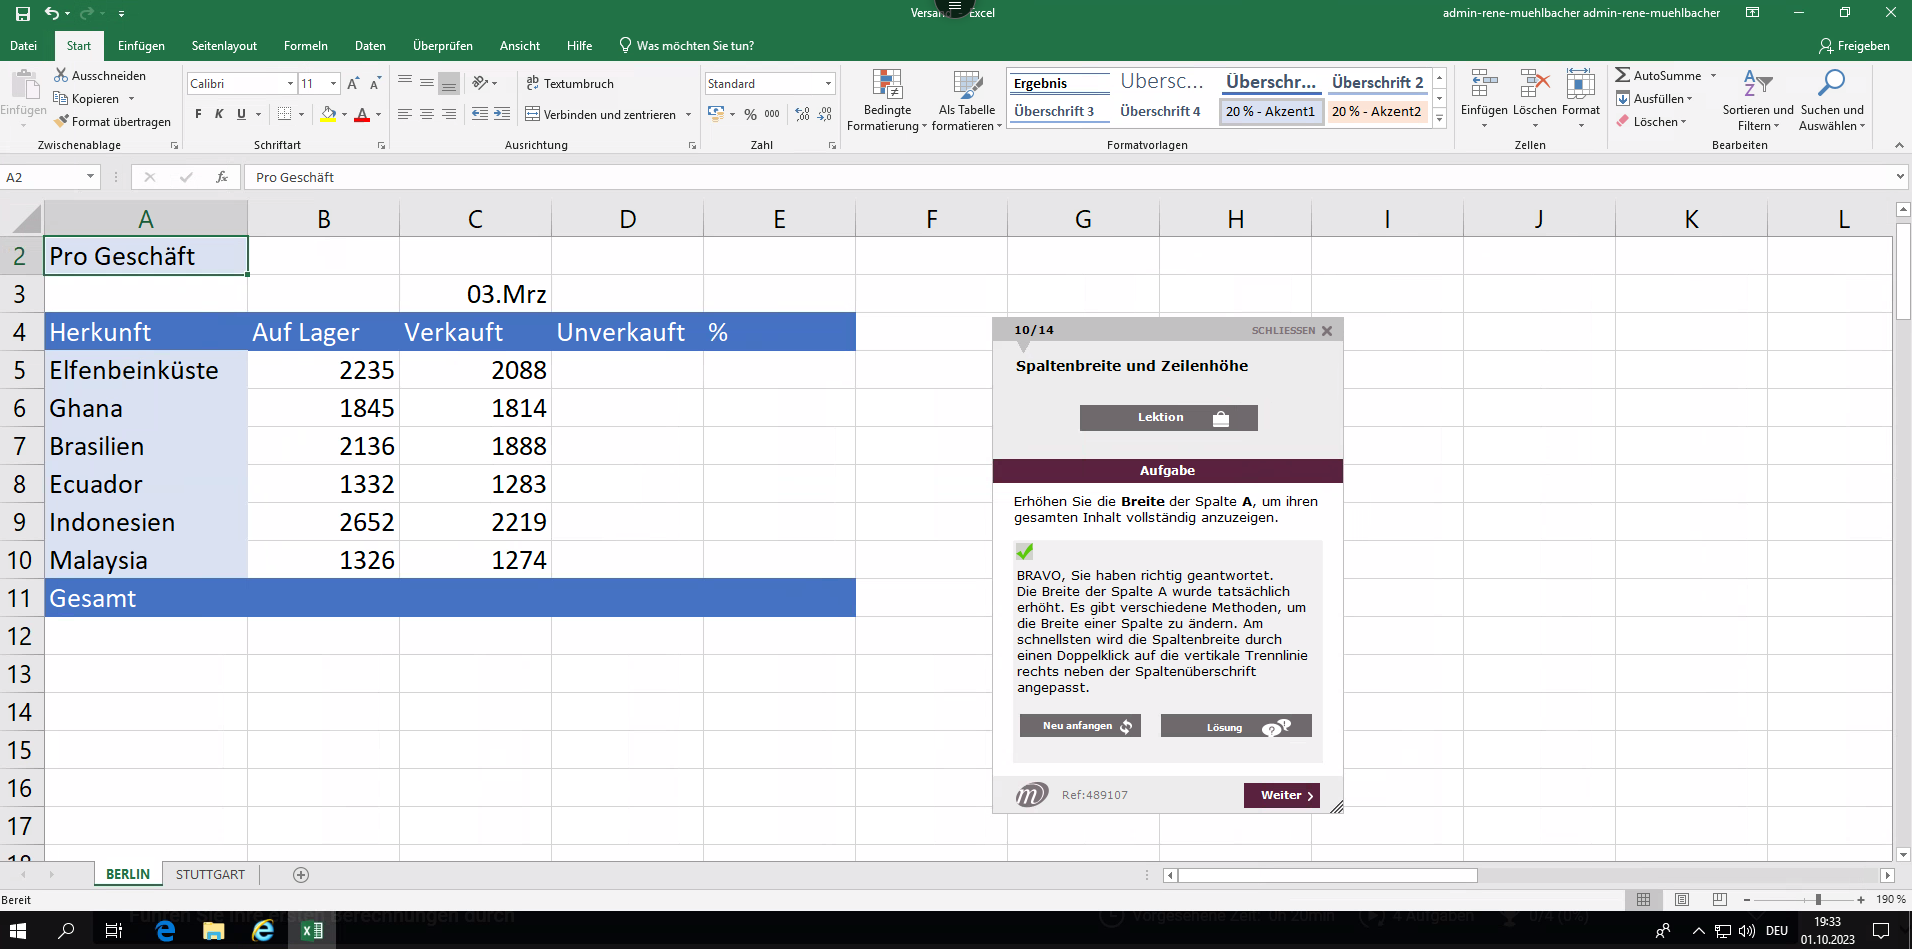Screen dimensions: 1912x949
Task: Click the Neu anfangen button
Action: coord(1079,726)
